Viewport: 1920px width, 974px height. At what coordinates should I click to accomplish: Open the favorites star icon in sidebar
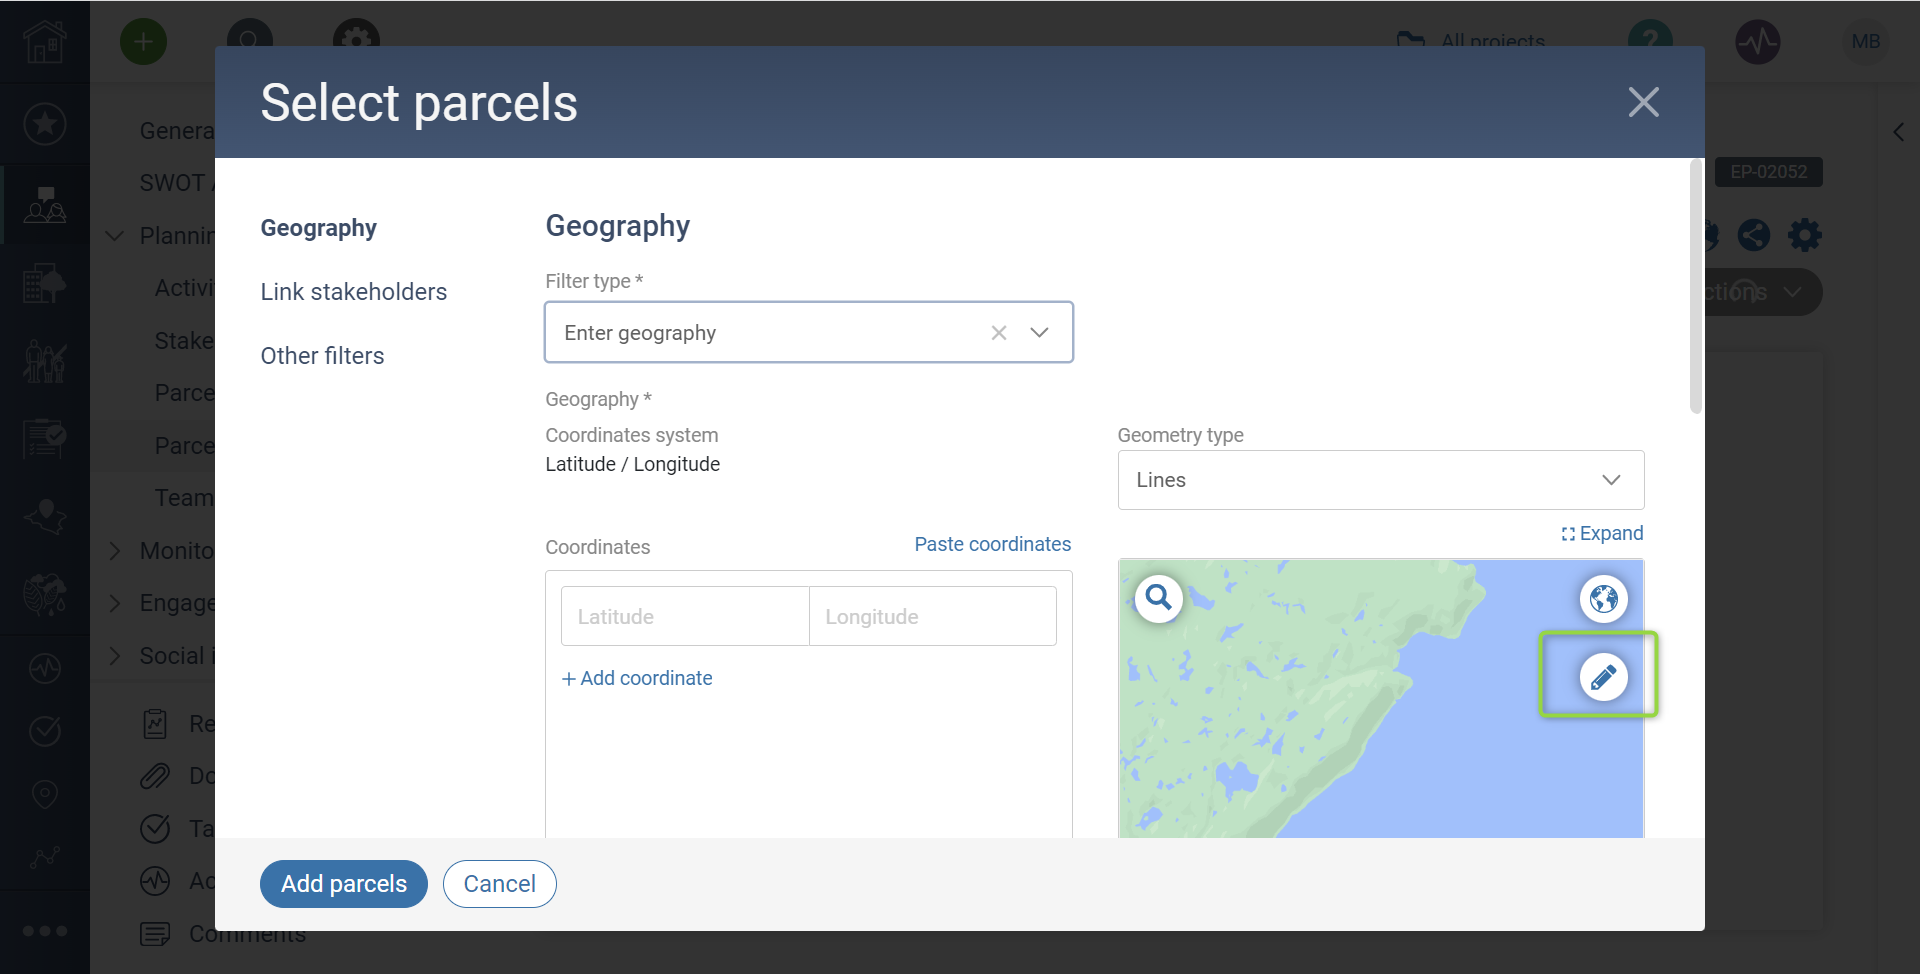coord(45,124)
